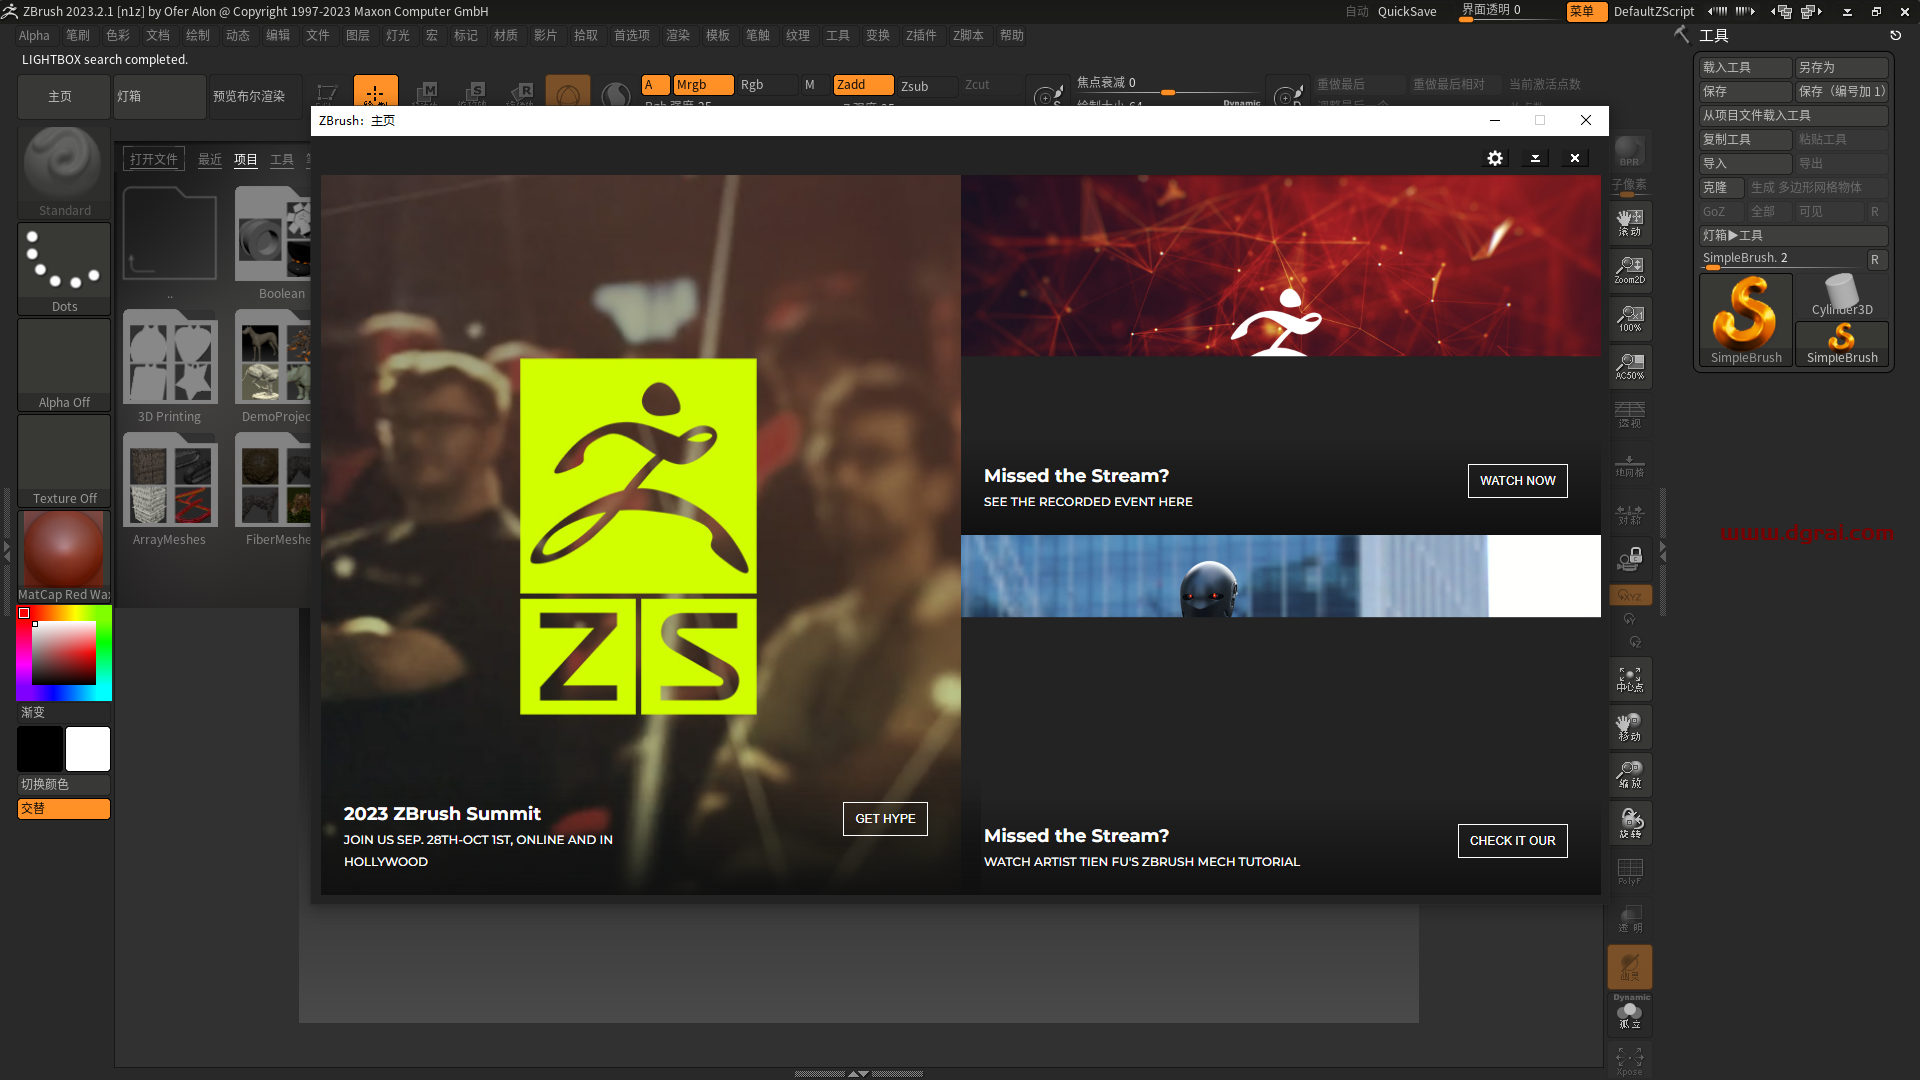The image size is (1920, 1080).
Task: Toggle the Zadd button
Action: pos(864,85)
